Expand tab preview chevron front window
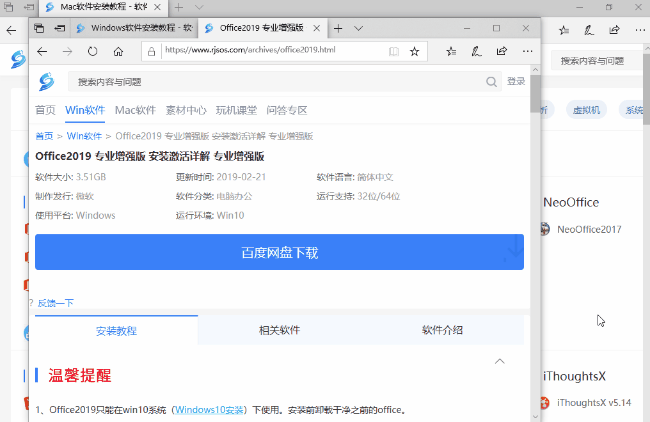Screen dimensions: 650x422 click(359, 29)
